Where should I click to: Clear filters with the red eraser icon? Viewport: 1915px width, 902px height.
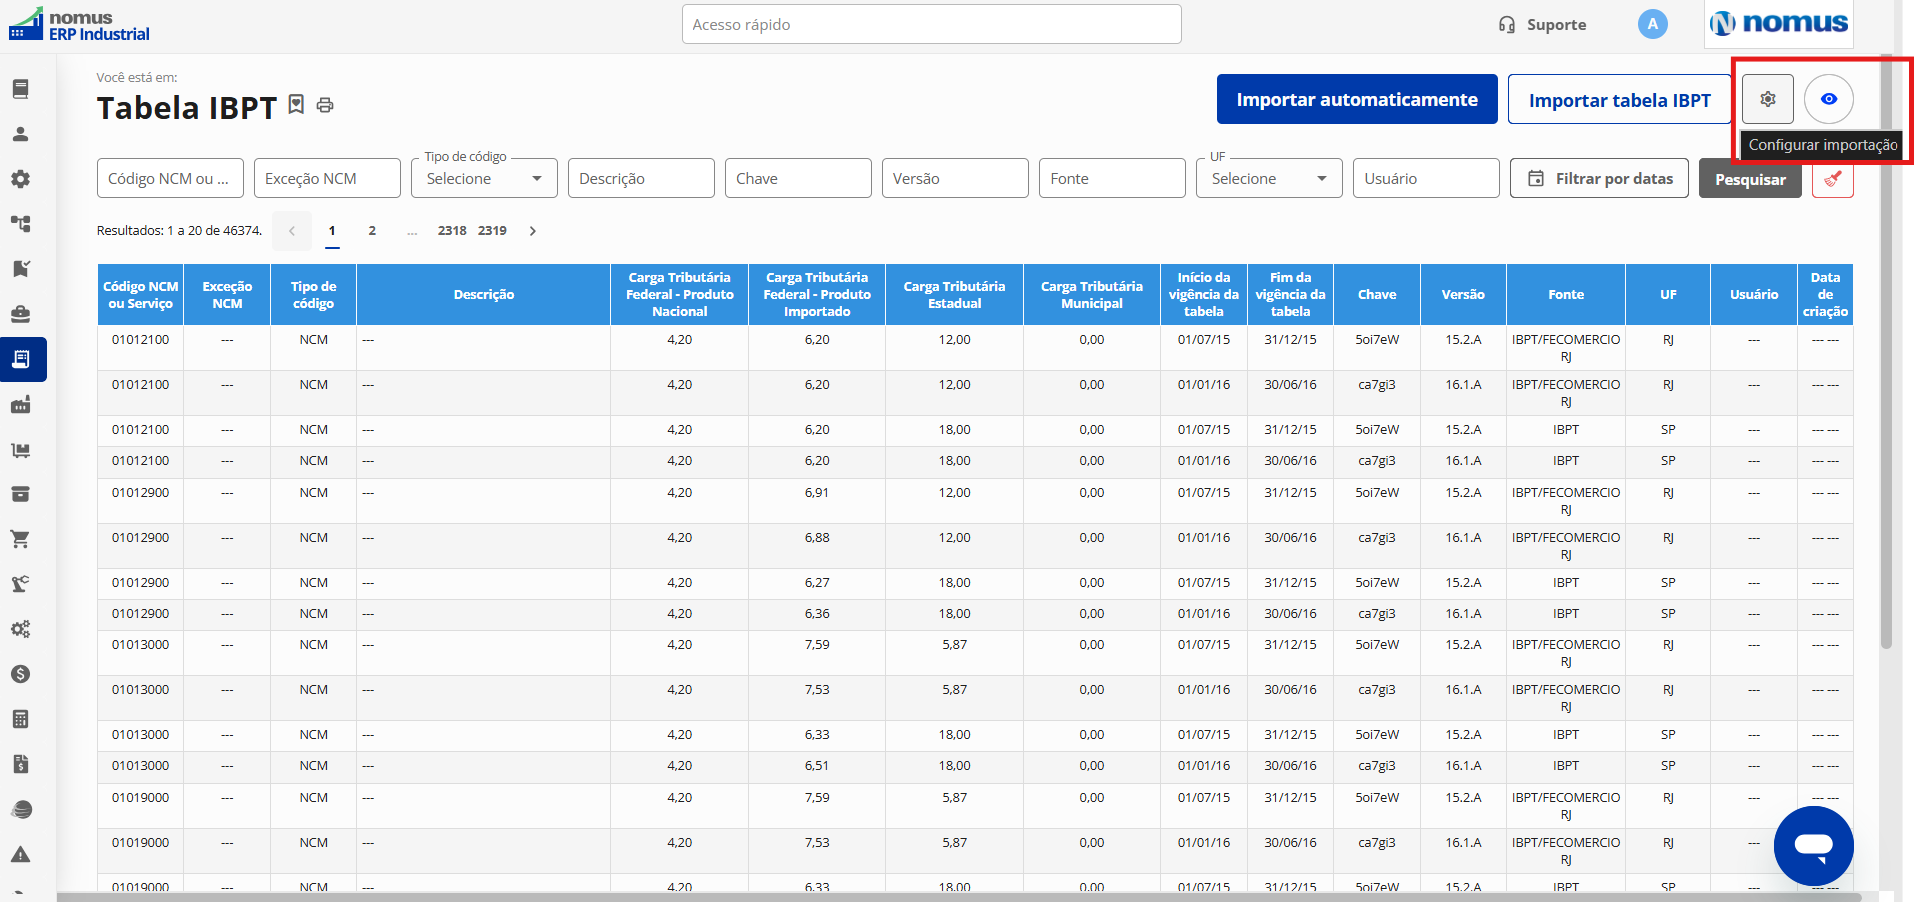pos(1832,179)
